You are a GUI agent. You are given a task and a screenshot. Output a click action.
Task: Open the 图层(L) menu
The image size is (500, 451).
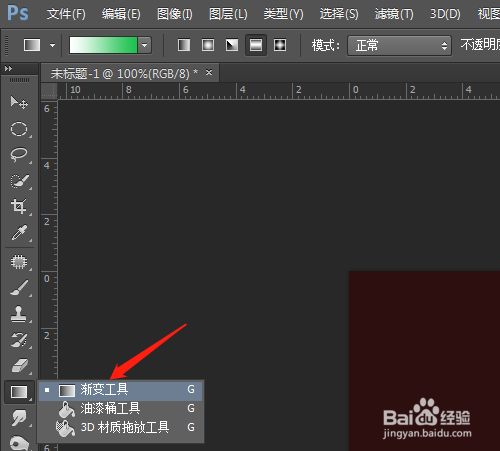[228, 14]
